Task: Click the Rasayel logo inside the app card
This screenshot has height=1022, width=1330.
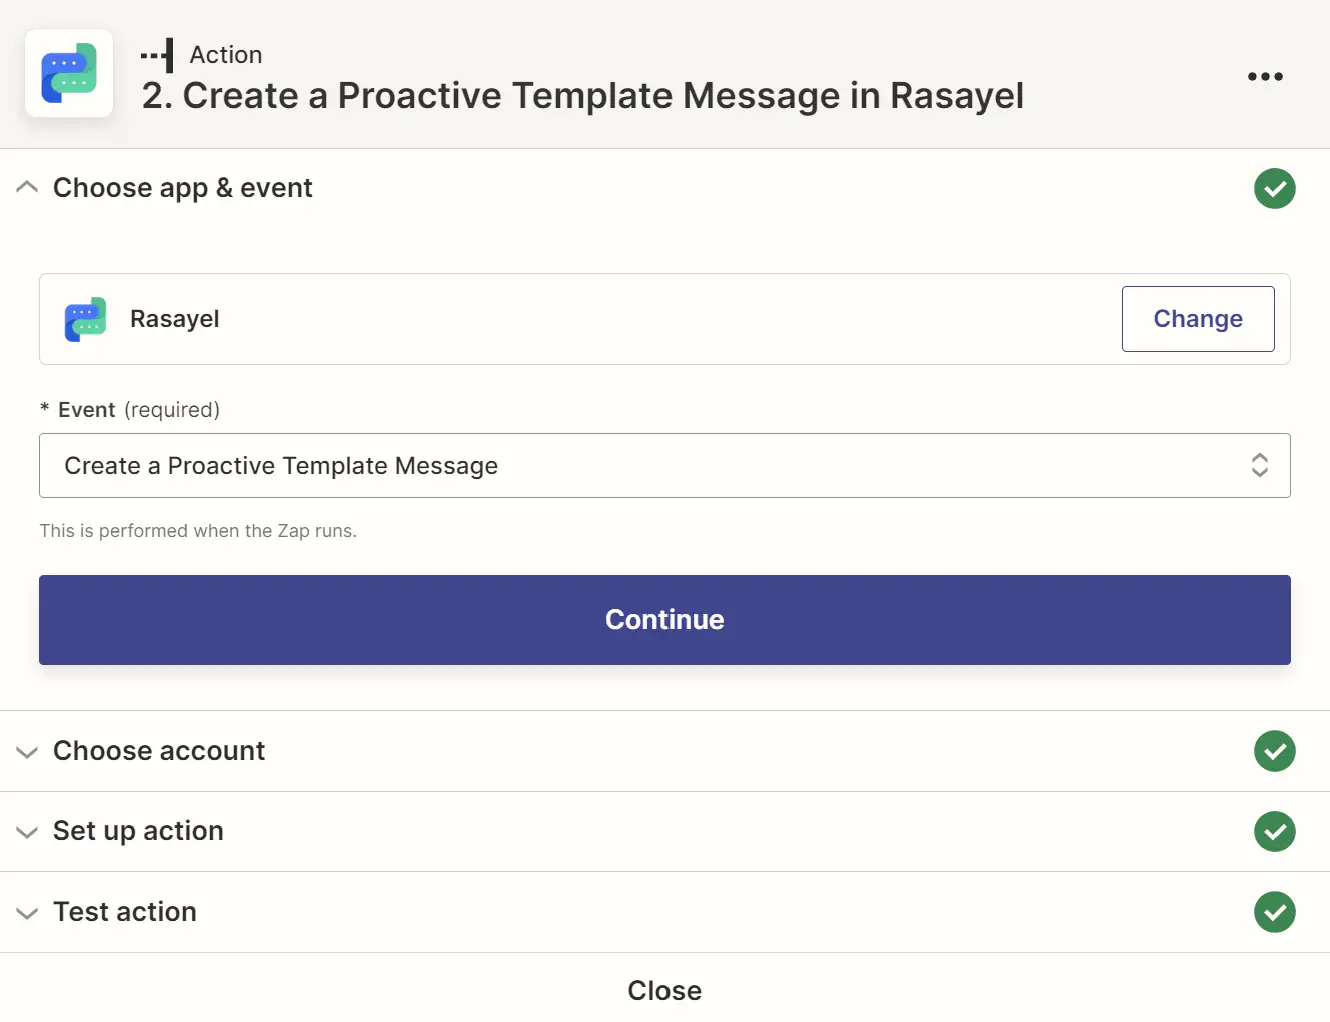Action: point(85,319)
